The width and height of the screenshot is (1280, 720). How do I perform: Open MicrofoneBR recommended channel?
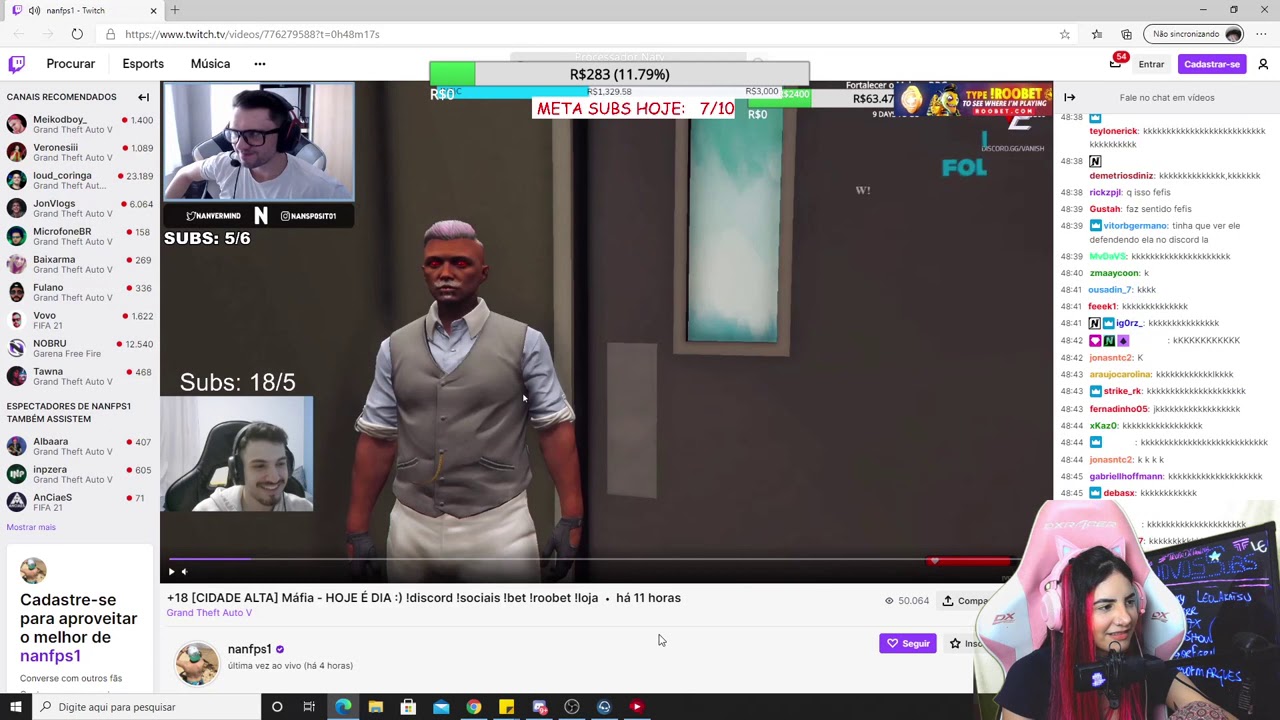click(80, 236)
